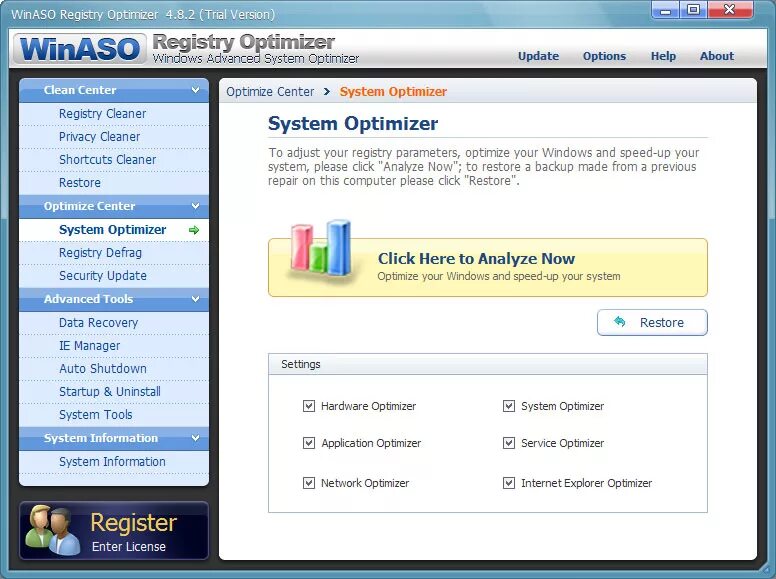Open Data Recovery tool
The width and height of the screenshot is (776, 579).
click(114, 323)
